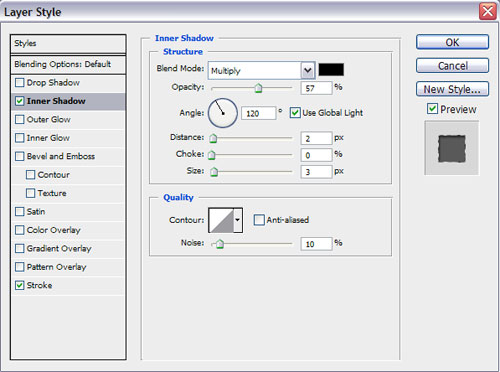Click the Choke slider handle
This screenshot has height=372, width=500.
212,155
